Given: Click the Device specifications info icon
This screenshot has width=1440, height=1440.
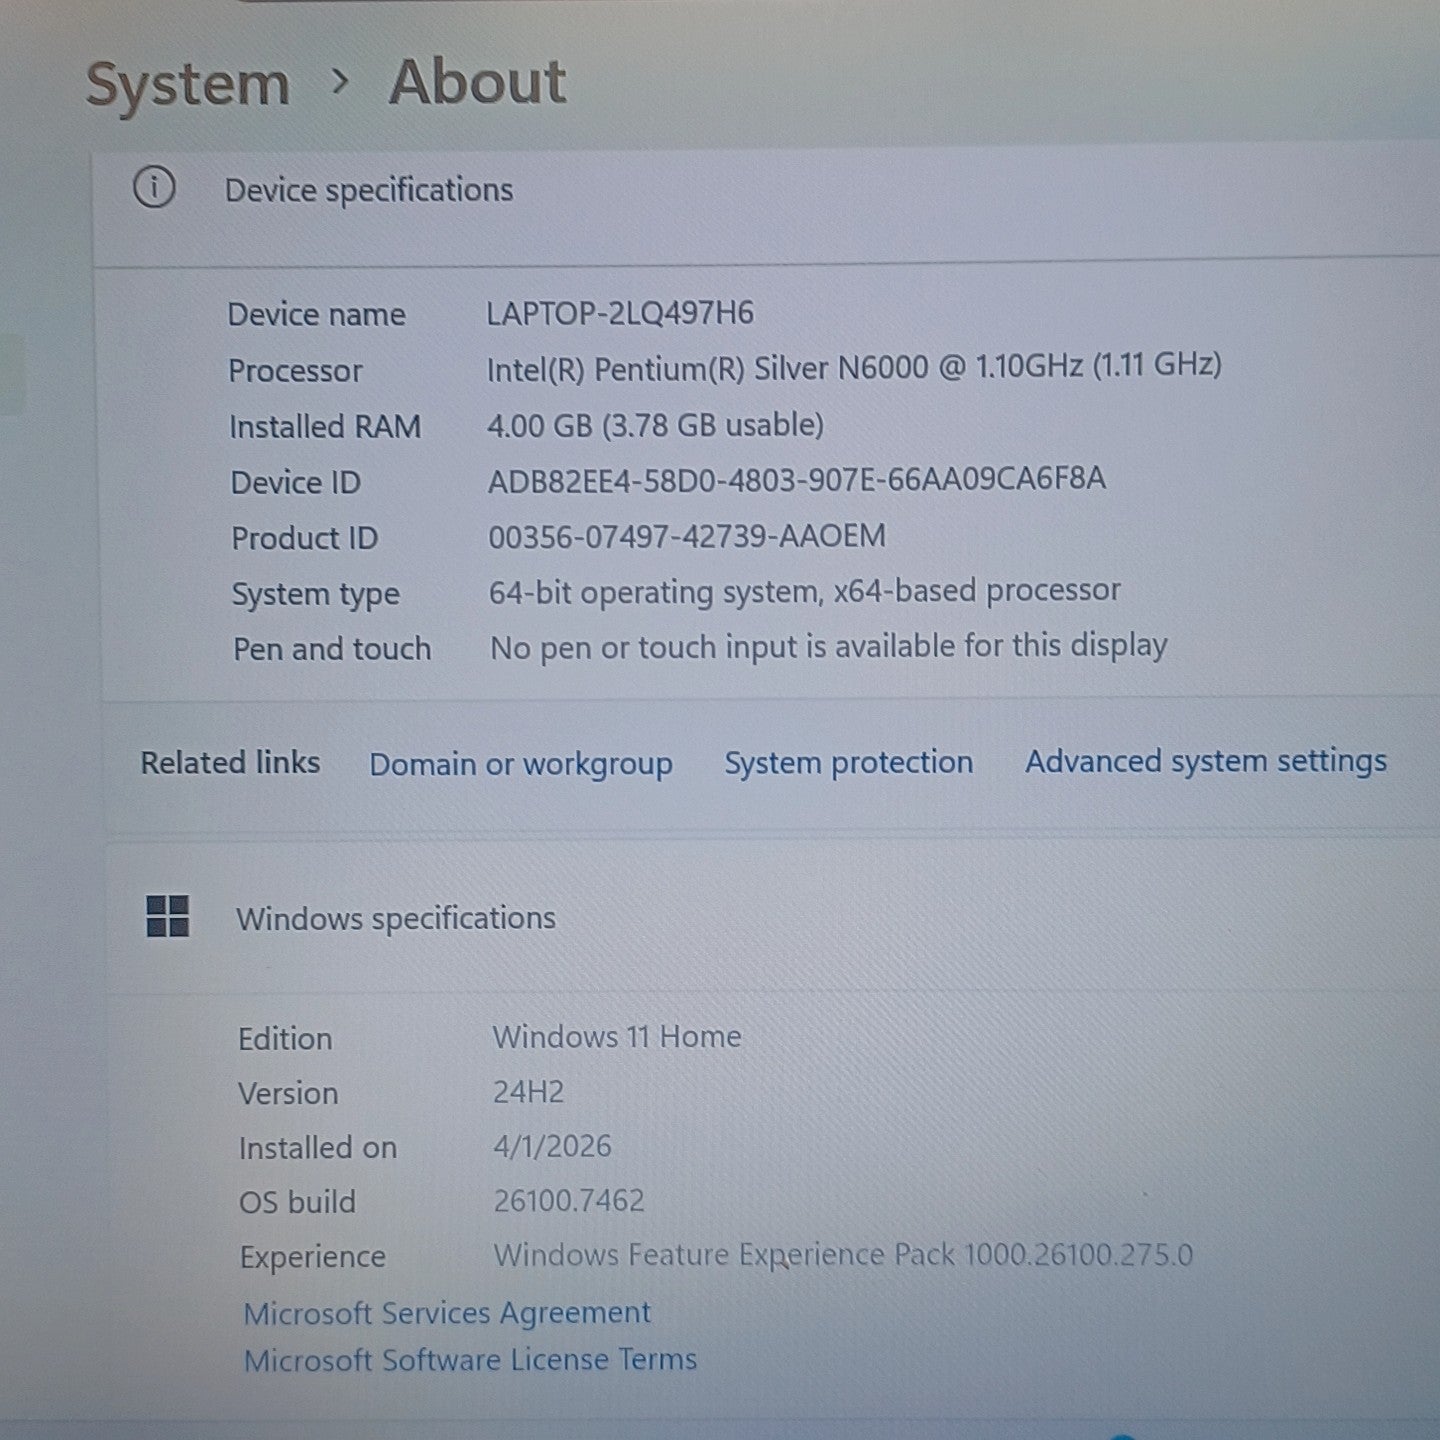Looking at the screenshot, I should click(154, 187).
